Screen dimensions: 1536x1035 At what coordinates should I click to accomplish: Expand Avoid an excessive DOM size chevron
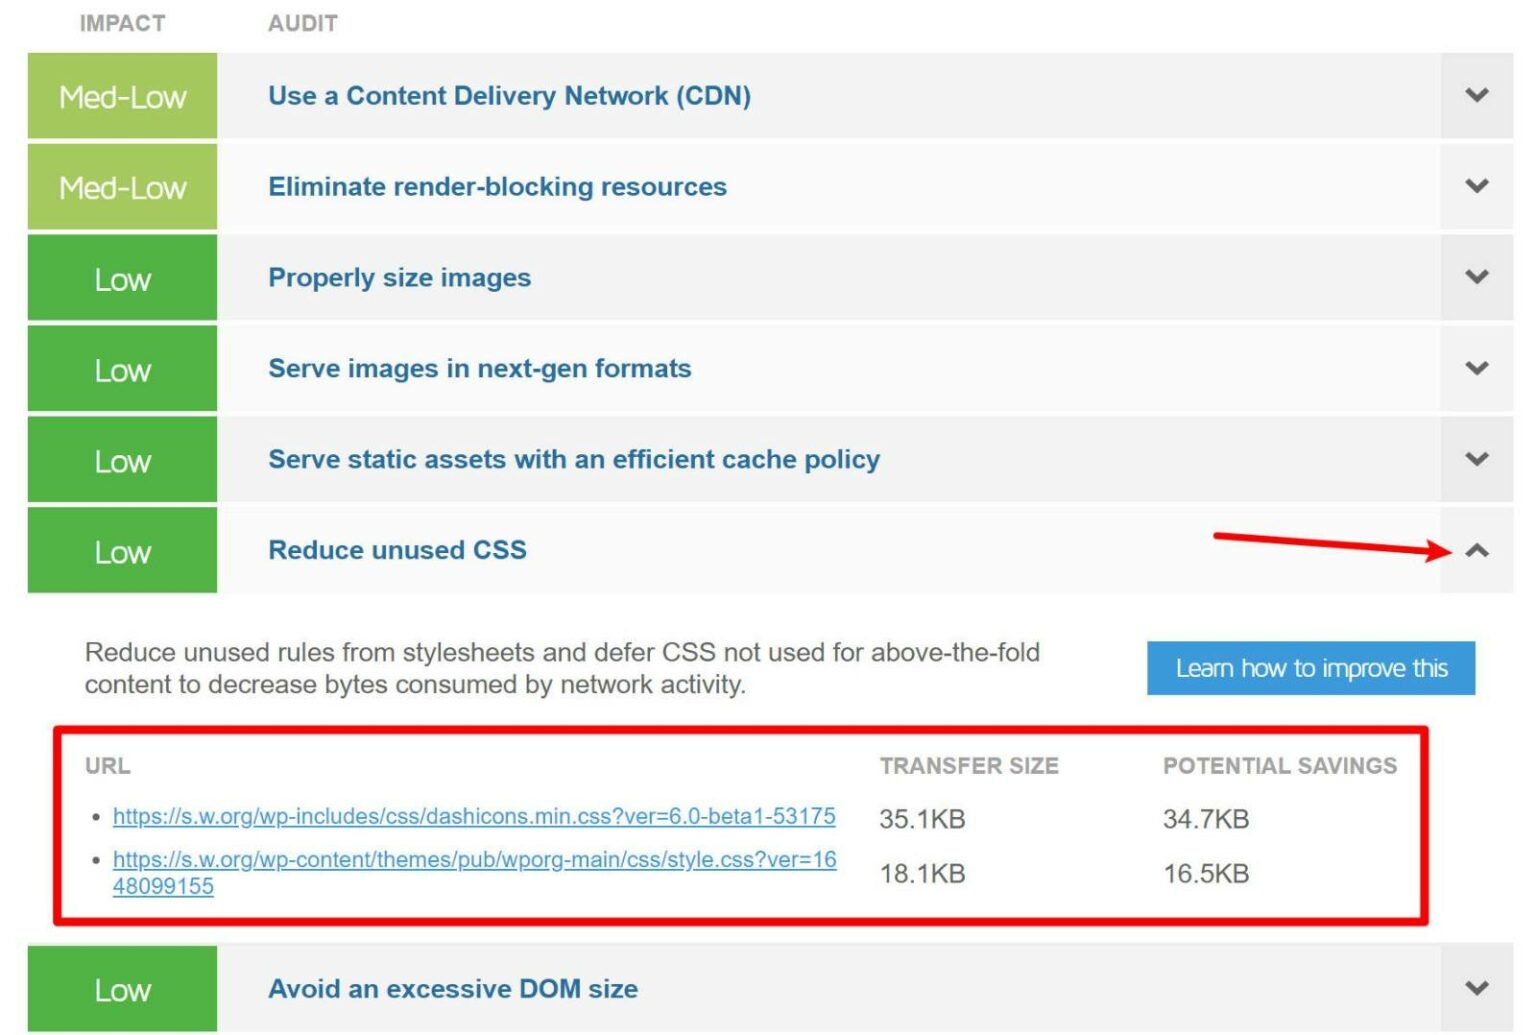[1476, 989]
